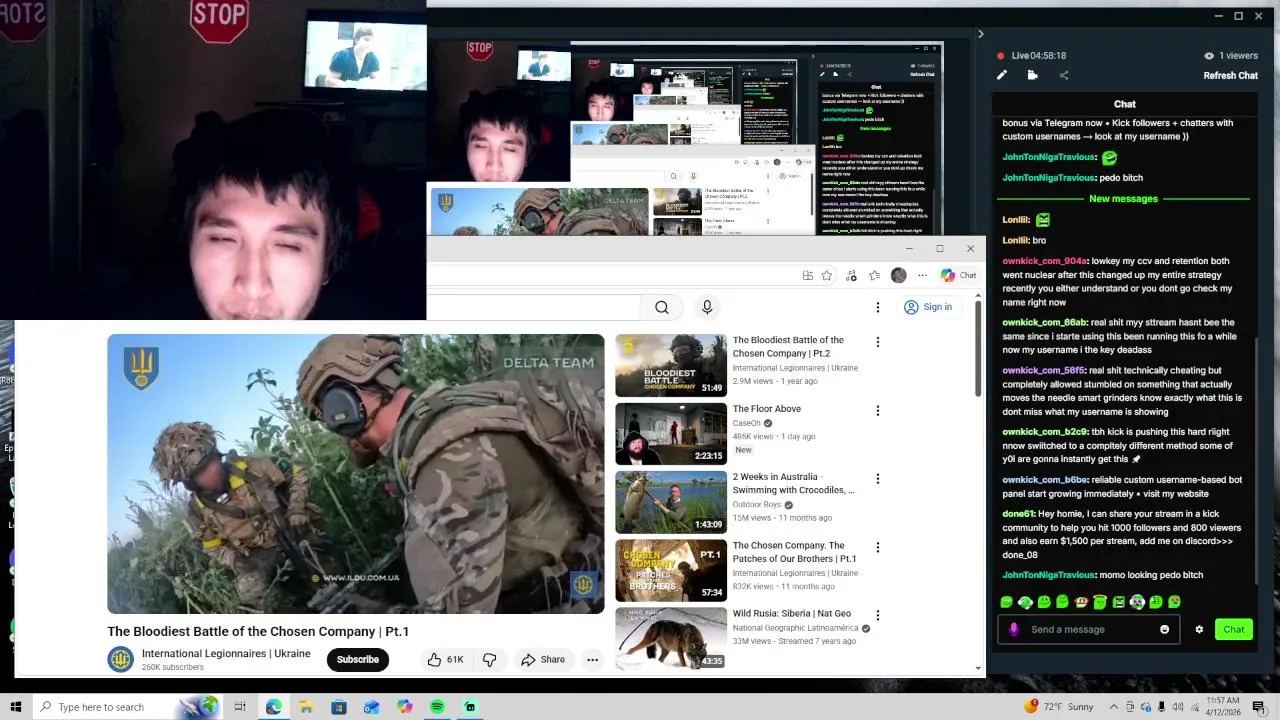Open the emoji picker in chat input
Viewport: 1280px width, 720px height.
click(x=1164, y=630)
